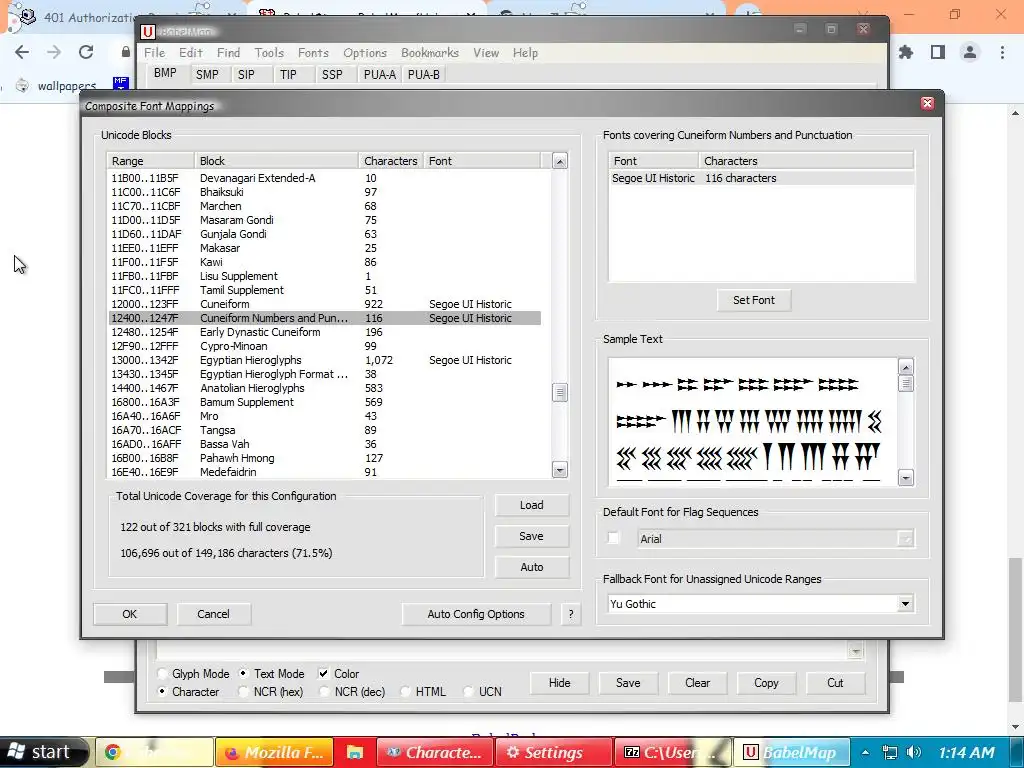Click the browser back arrow
The image size is (1024, 768).
click(22, 52)
